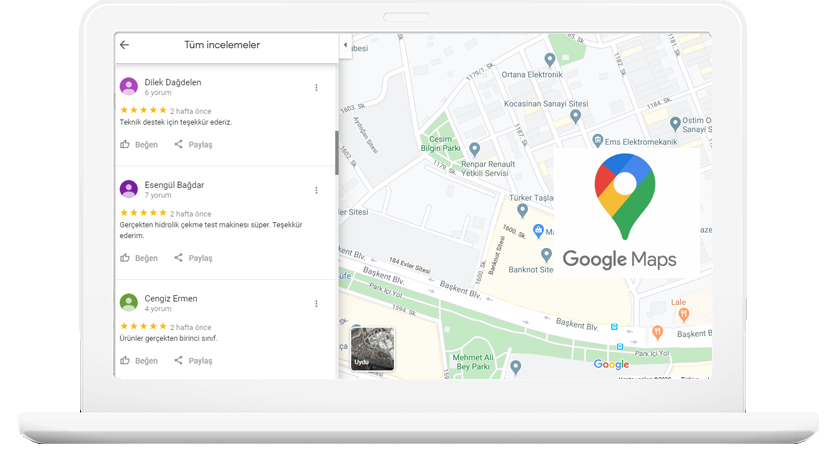Select the five-star rating on Cengiz Ermen's review
Viewport: 834px width, 453px height.
tap(144, 326)
